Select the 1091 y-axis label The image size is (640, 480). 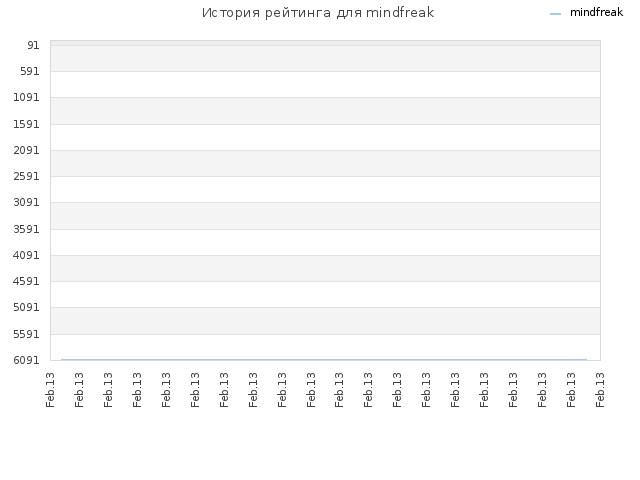coord(27,98)
